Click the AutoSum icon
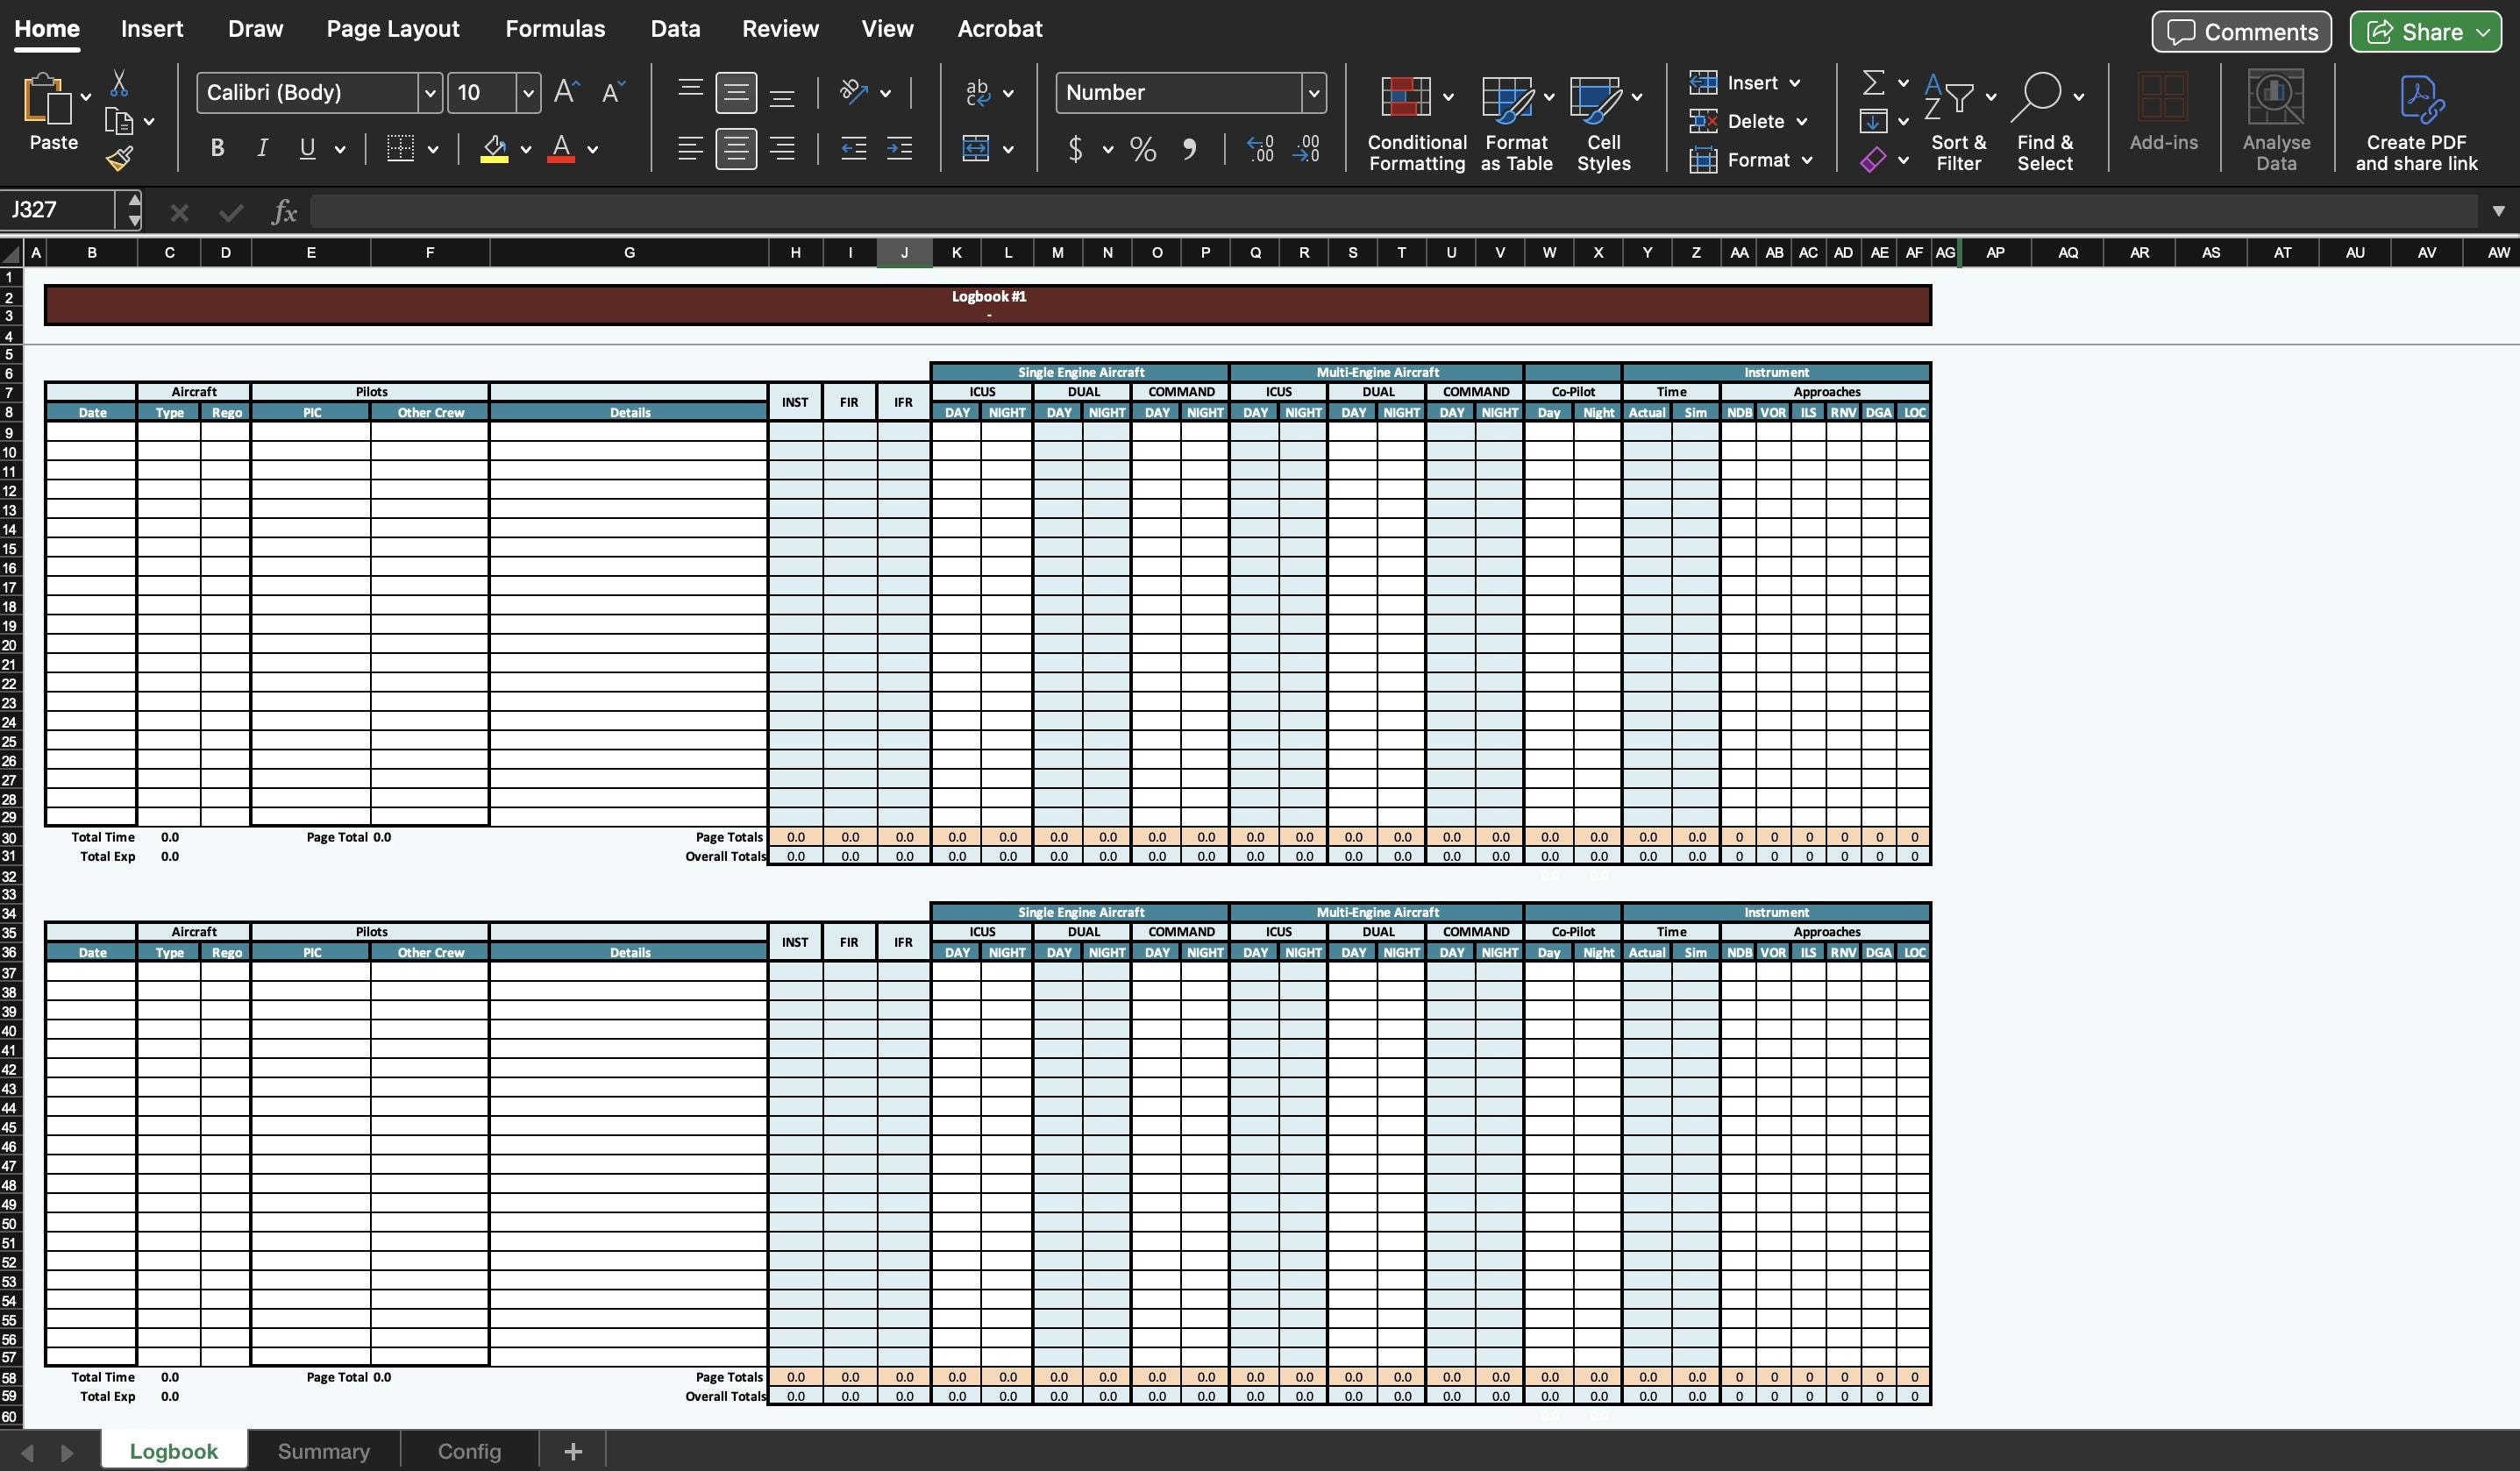This screenshot has width=2520, height=1471. tap(1875, 83)
